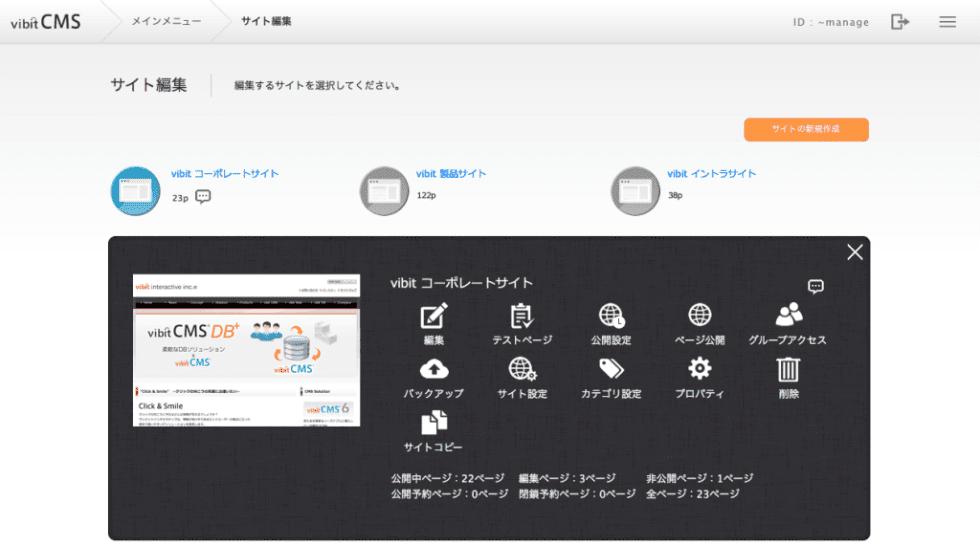This screenshot has width=980, height=546.
Task: Open the 編集 (edit) pencil icon
Action: [x=433, y=316]
